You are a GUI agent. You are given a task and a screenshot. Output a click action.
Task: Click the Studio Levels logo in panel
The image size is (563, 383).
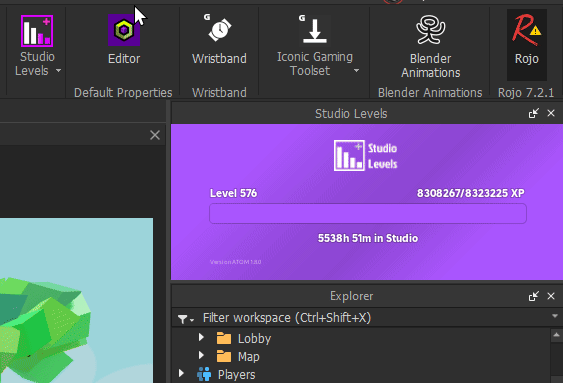point(366,156)
